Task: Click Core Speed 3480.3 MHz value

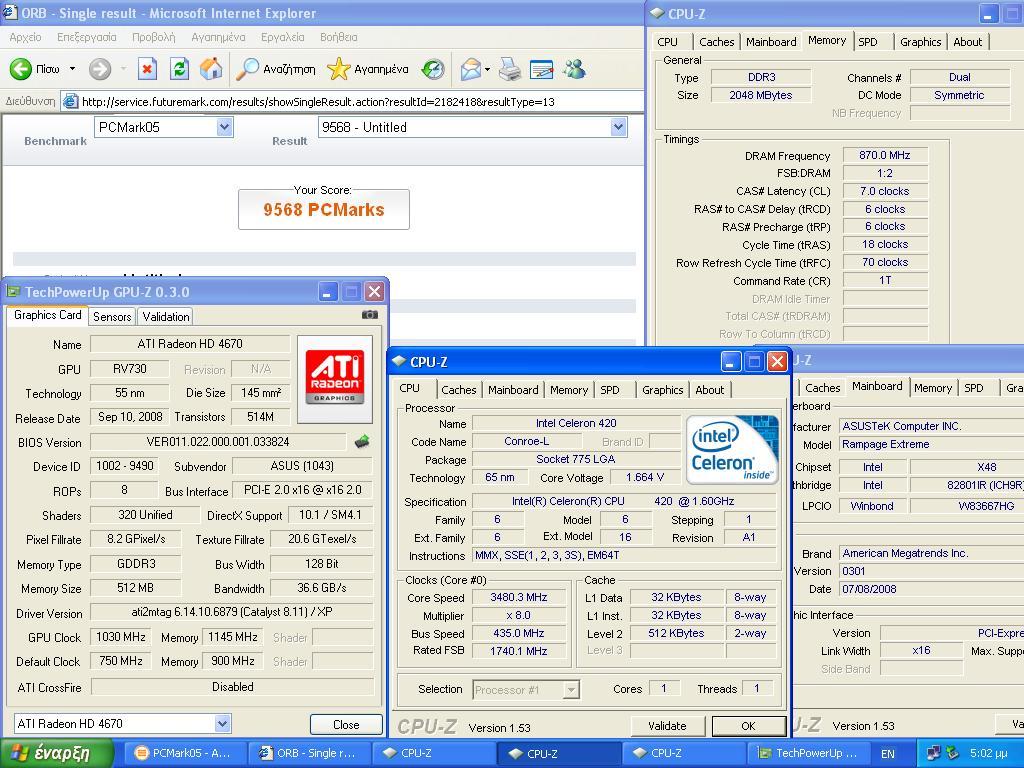Action: point(519,597)
